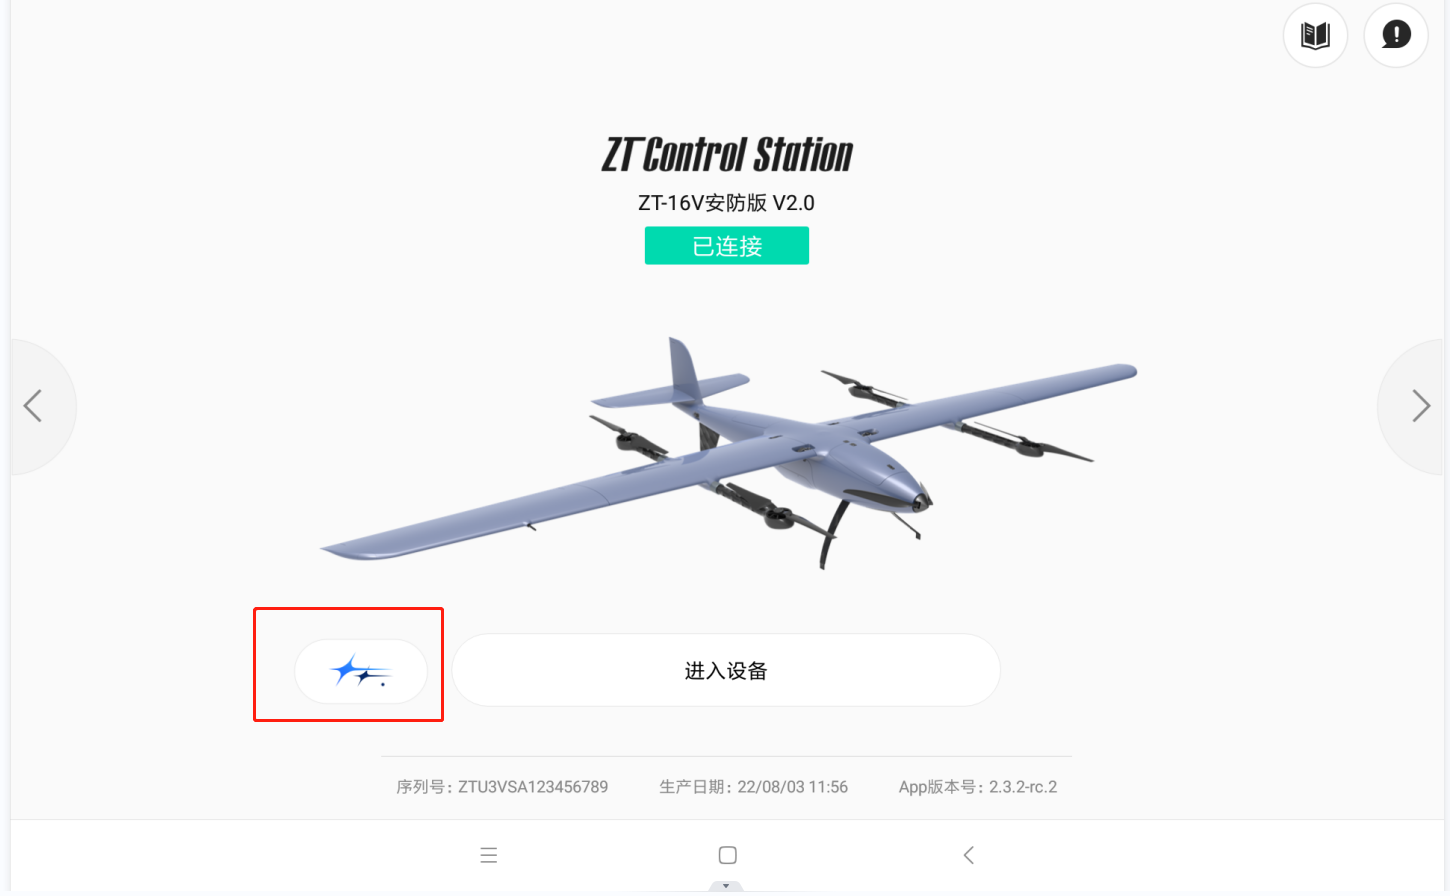The width and height of the screenshot is (1450, 896).
Task: Tap the Android back arrow icon
Action: tap(968, 855)
